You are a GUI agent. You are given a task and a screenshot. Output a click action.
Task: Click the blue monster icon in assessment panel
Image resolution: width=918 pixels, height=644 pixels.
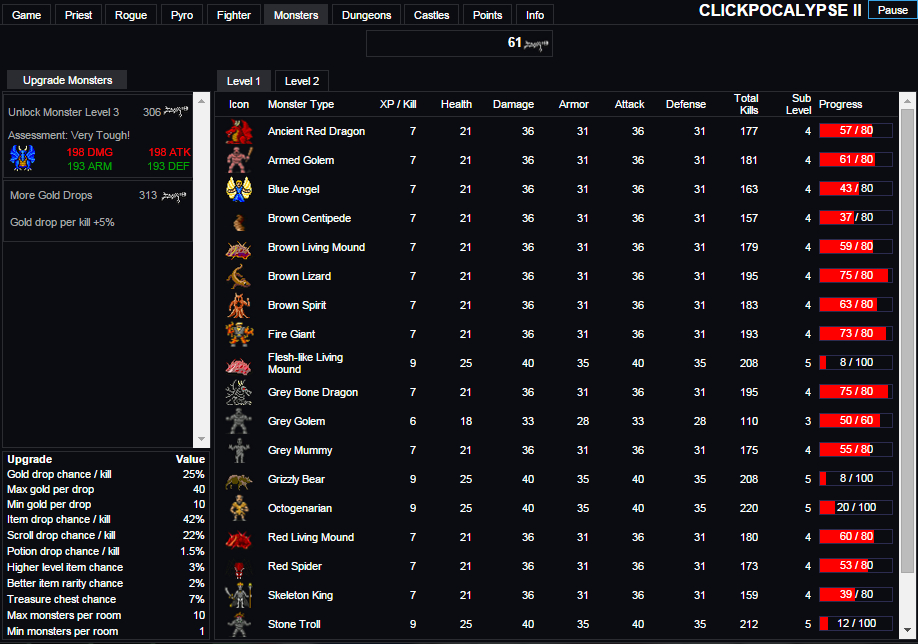(x=22, y=158)
